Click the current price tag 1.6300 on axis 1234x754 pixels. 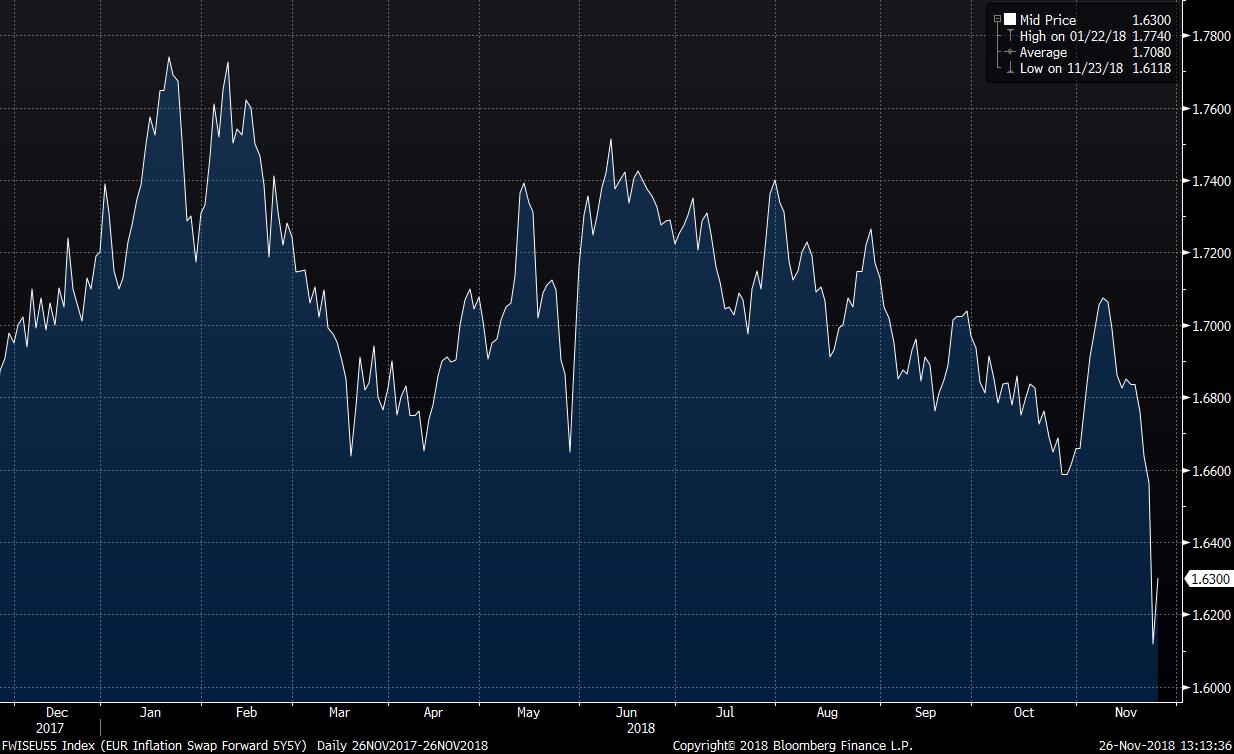tap(1208, 579)
